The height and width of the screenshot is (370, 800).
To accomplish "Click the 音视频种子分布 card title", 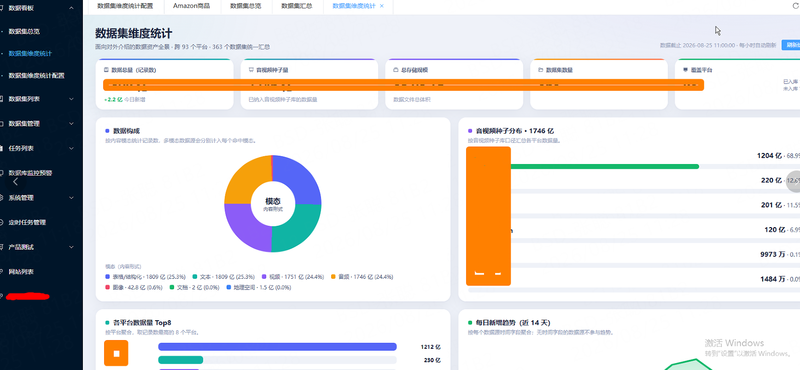I will pyautogui.click(x=515, y=131).
